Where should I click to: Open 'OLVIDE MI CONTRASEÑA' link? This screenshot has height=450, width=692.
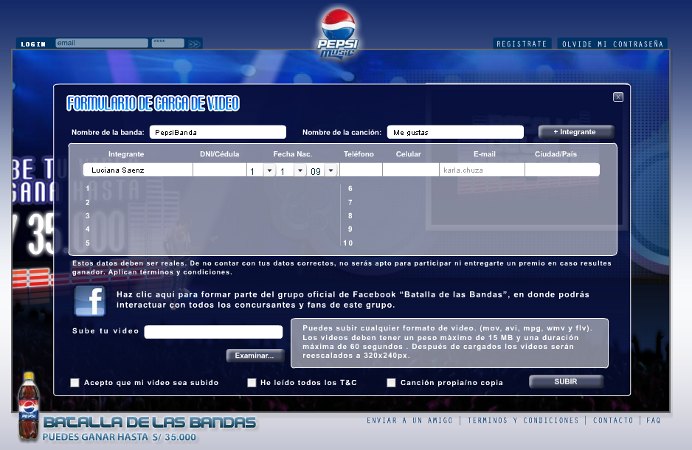(613, 44)
